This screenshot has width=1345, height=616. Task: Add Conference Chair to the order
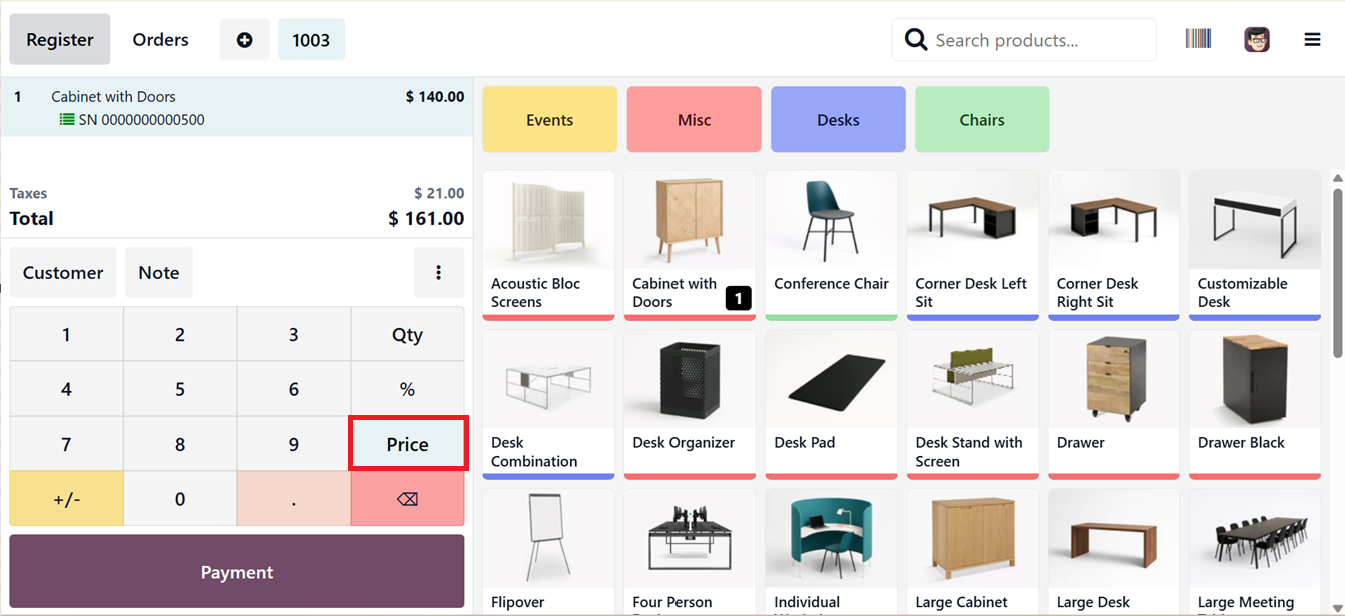click(x=831, y=245)
